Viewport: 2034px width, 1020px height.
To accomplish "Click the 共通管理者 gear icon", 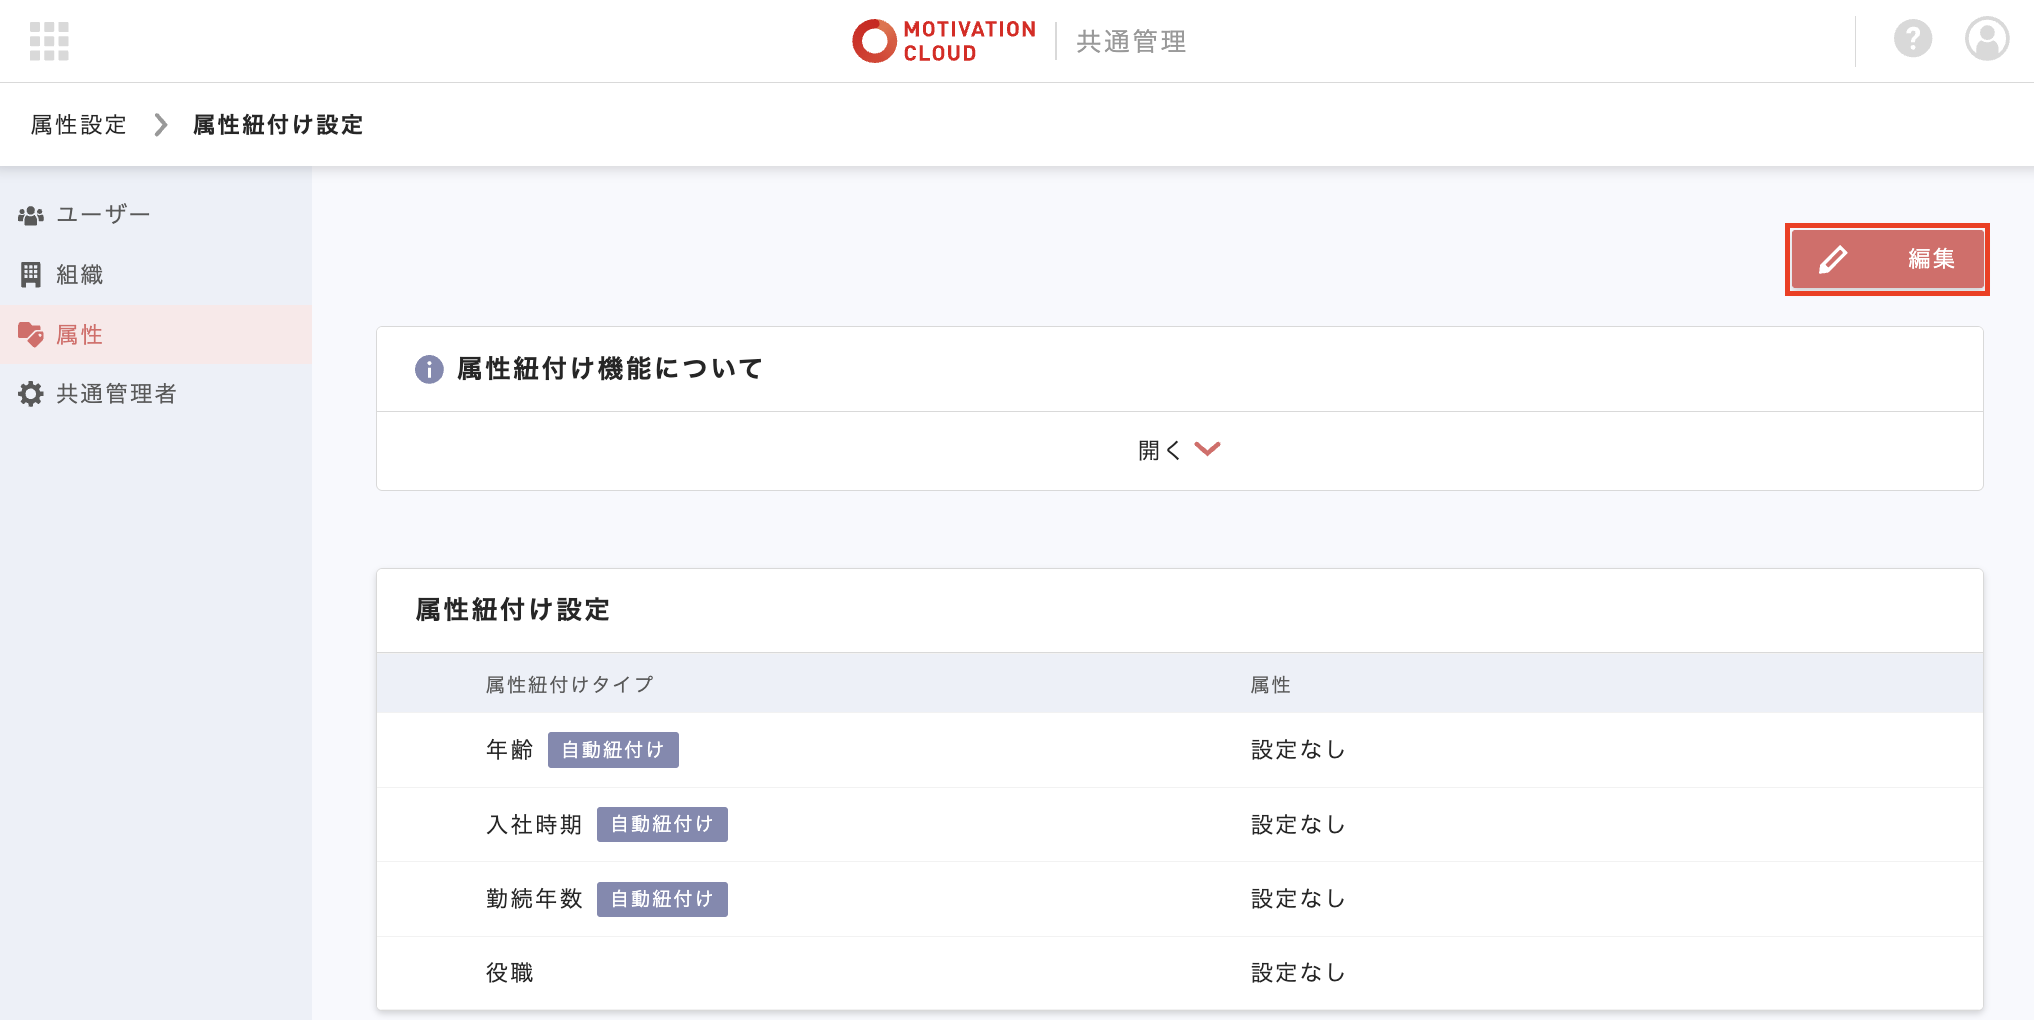I will (29, 394).
